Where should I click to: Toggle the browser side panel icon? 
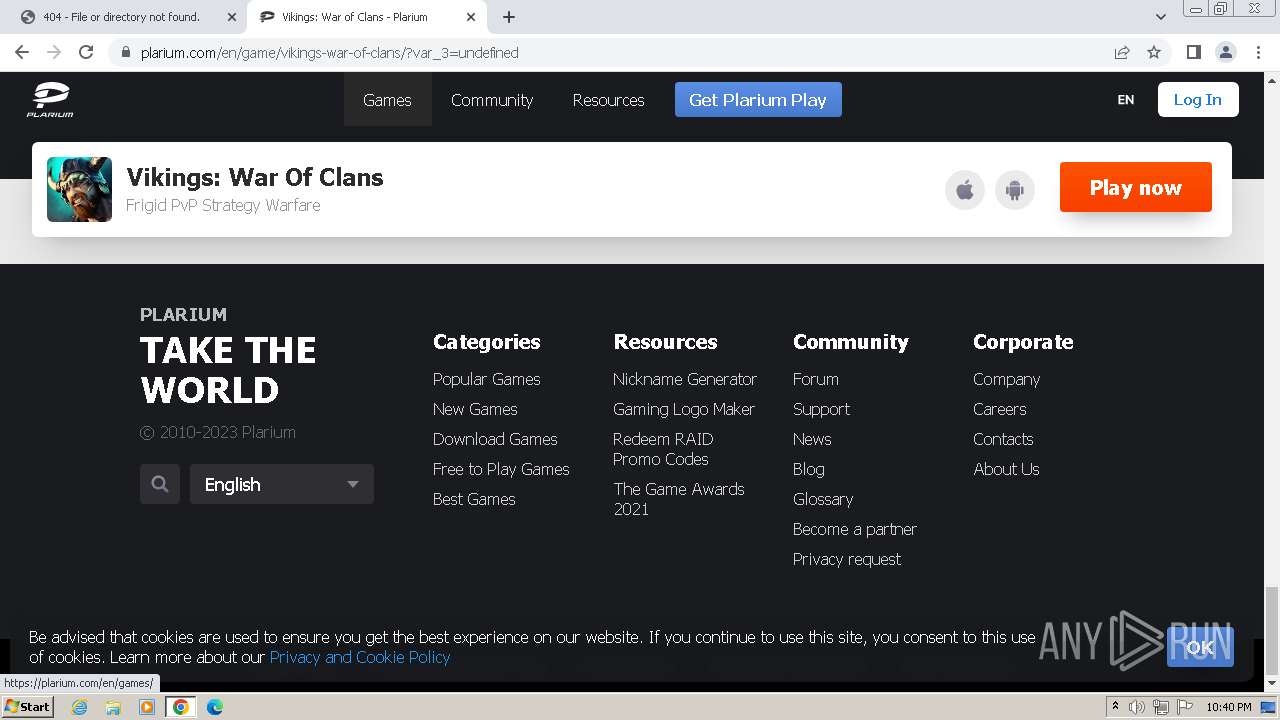click(1193, 52)
